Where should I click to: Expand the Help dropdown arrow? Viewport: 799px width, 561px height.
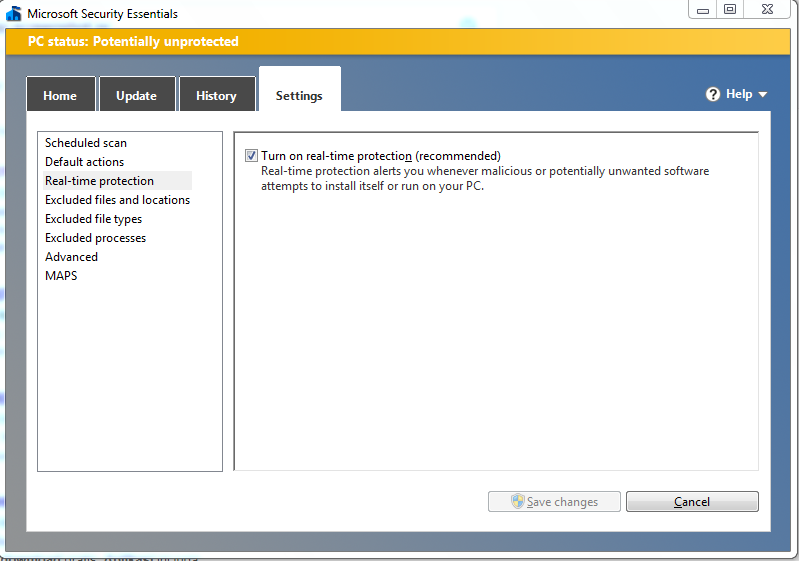coord(762,94)
